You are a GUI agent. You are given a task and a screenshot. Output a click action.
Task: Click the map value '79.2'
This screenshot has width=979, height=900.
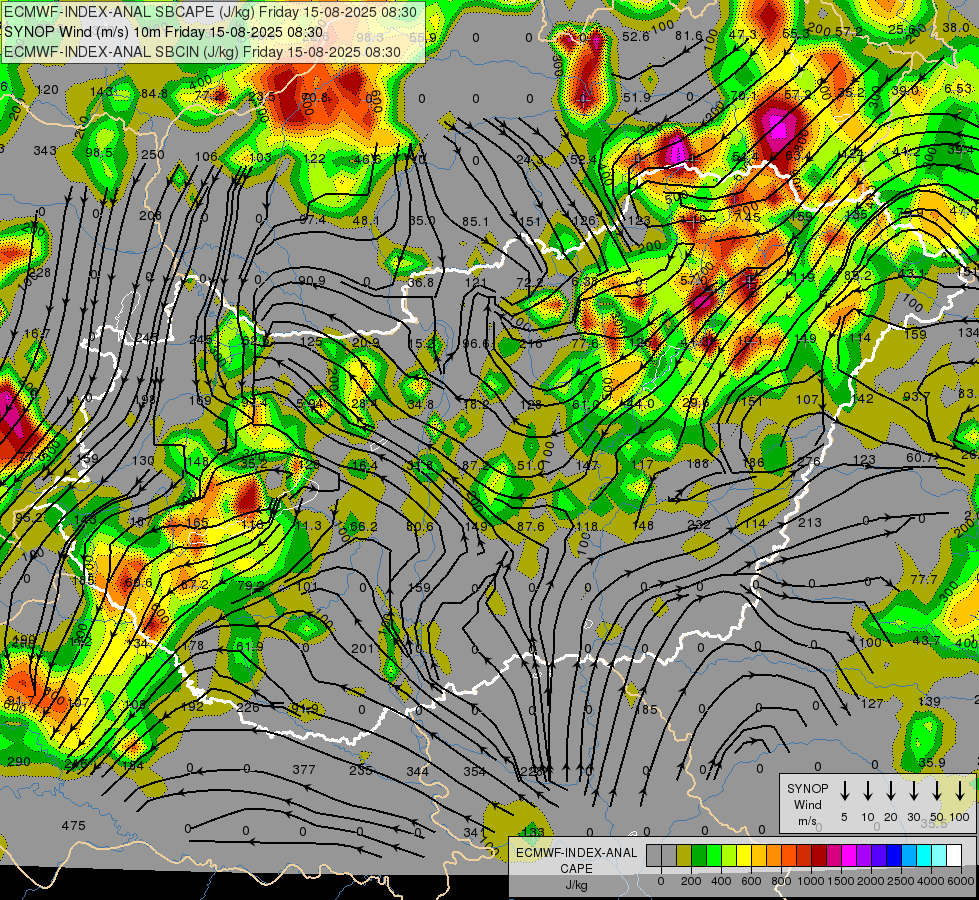click(x=250, y=586)
